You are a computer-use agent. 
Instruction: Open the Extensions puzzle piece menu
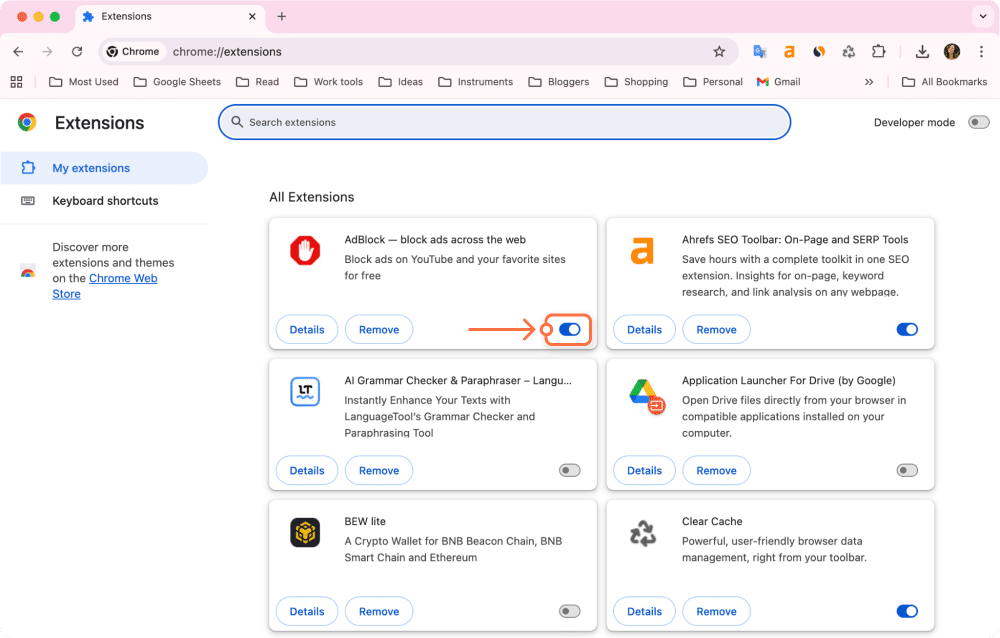pos(879,52)
